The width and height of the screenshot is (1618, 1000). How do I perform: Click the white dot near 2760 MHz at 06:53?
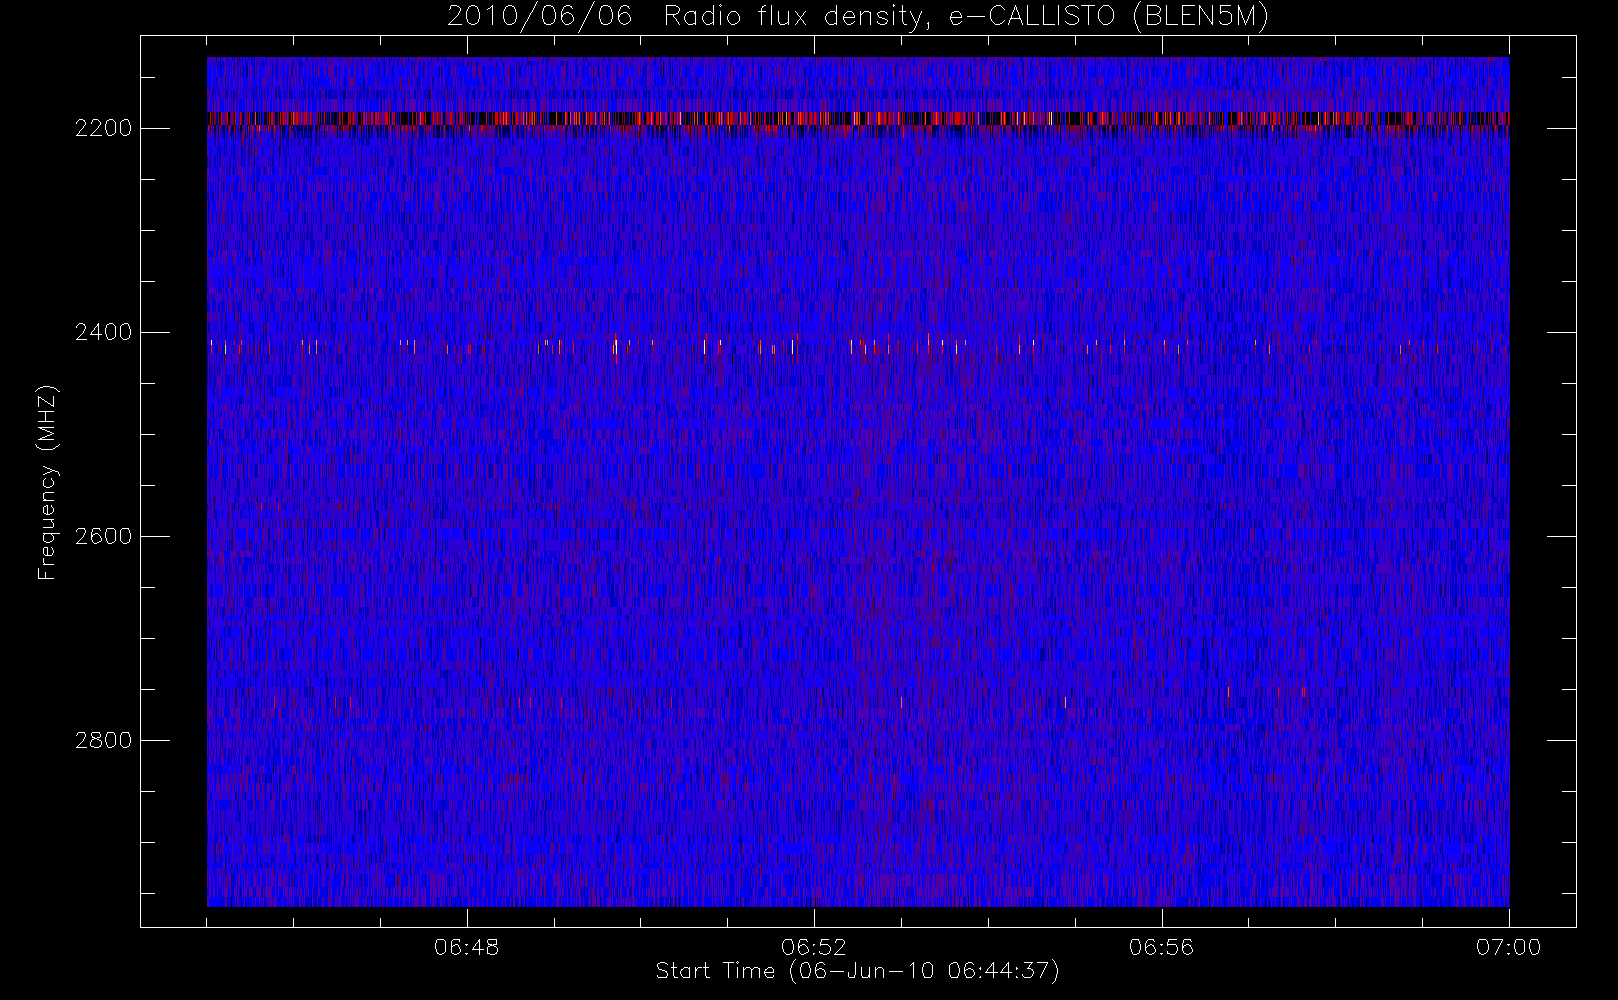(901, 702)
